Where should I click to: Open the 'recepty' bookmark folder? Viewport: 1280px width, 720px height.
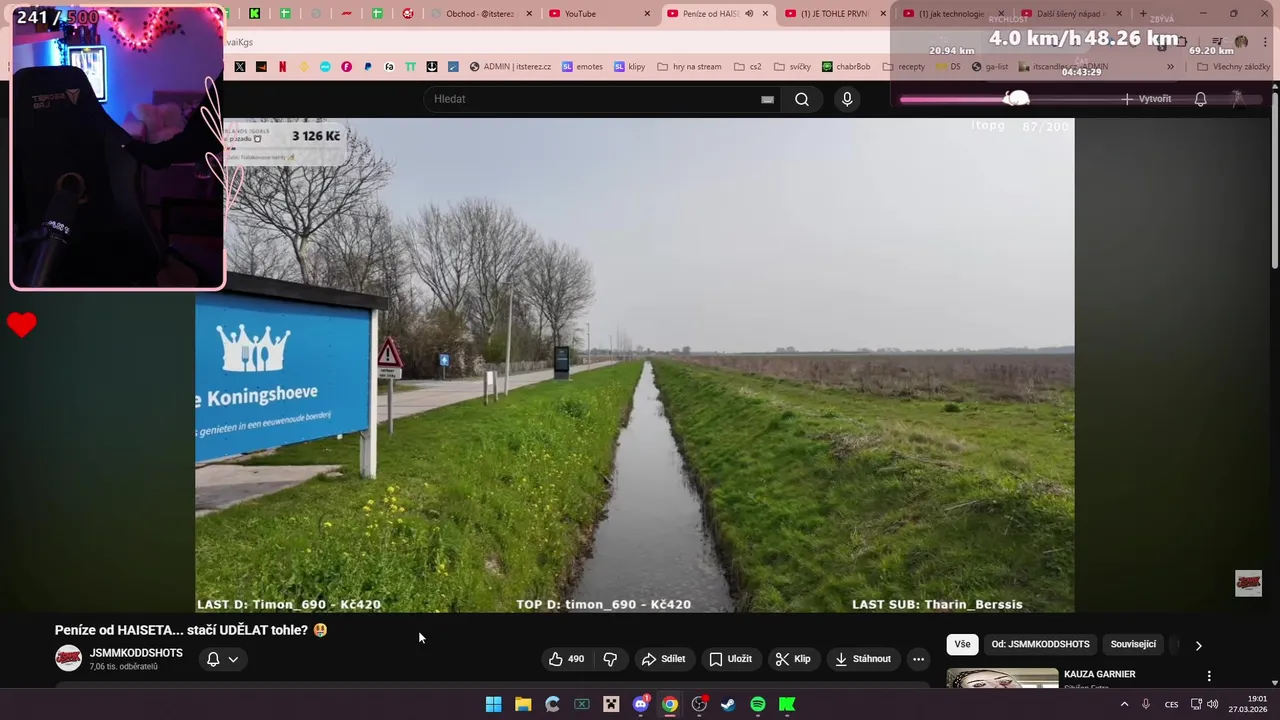[904, 67]
